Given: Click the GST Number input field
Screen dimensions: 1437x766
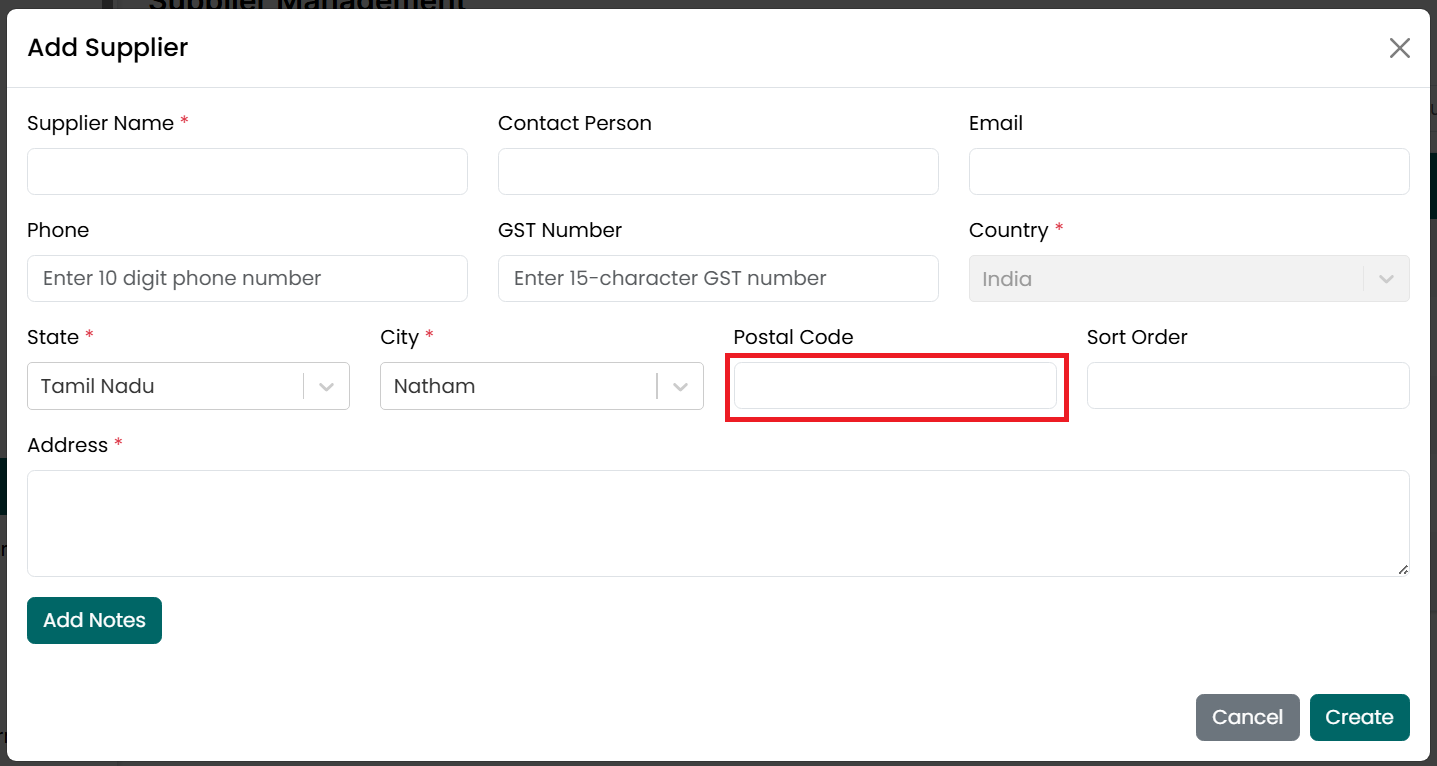Looking at the screenshot, I should click(x=718, y=278).
